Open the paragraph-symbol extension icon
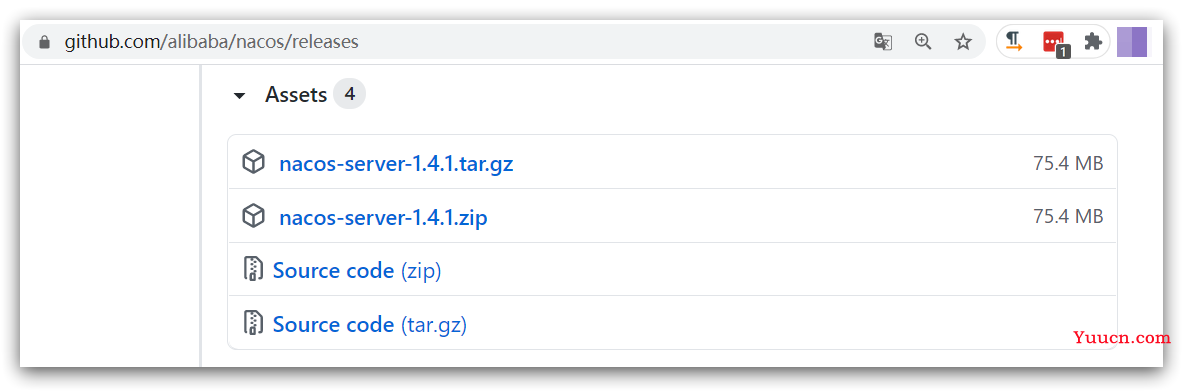The height and width of the screenshot is (392, 1183). [1014, 41]
